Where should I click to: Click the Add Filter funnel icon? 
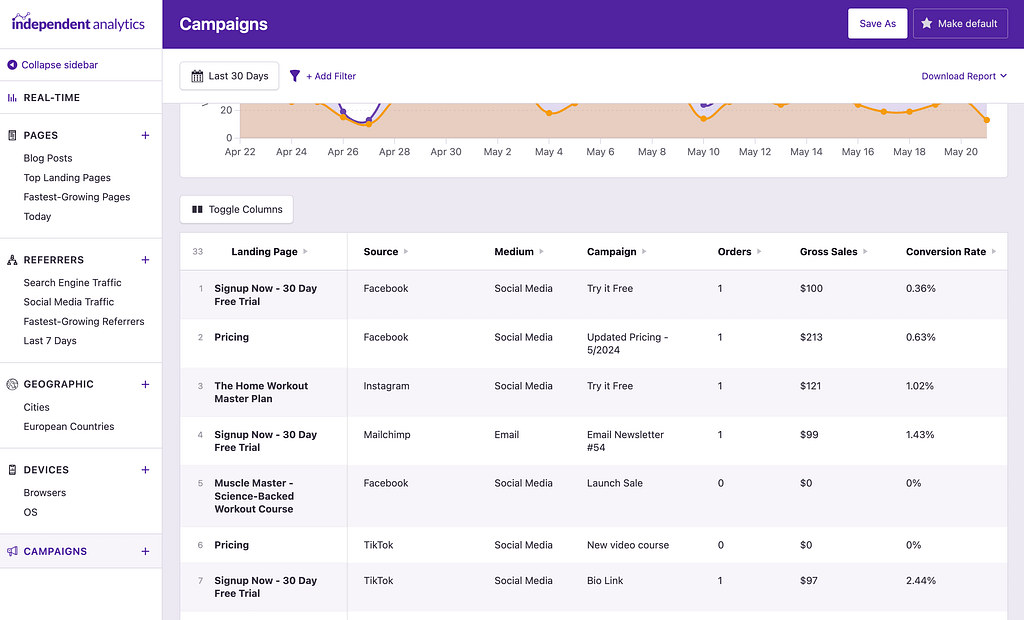click(294, 76)
